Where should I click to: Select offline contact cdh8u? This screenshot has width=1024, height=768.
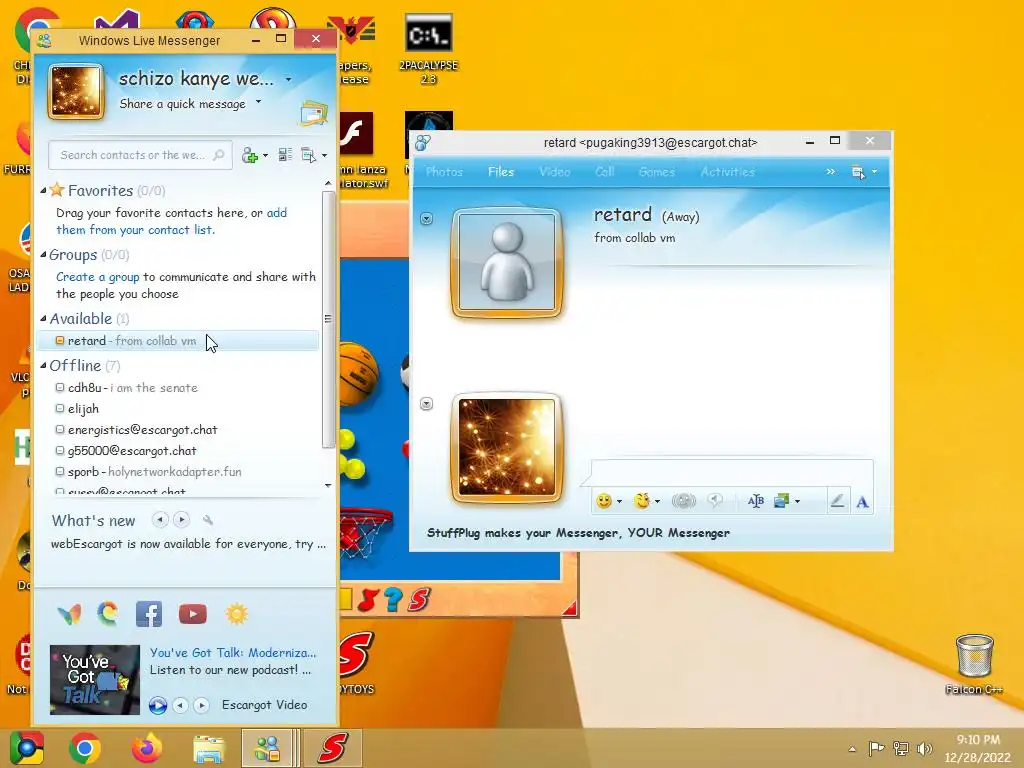click(x=133, y=388)
